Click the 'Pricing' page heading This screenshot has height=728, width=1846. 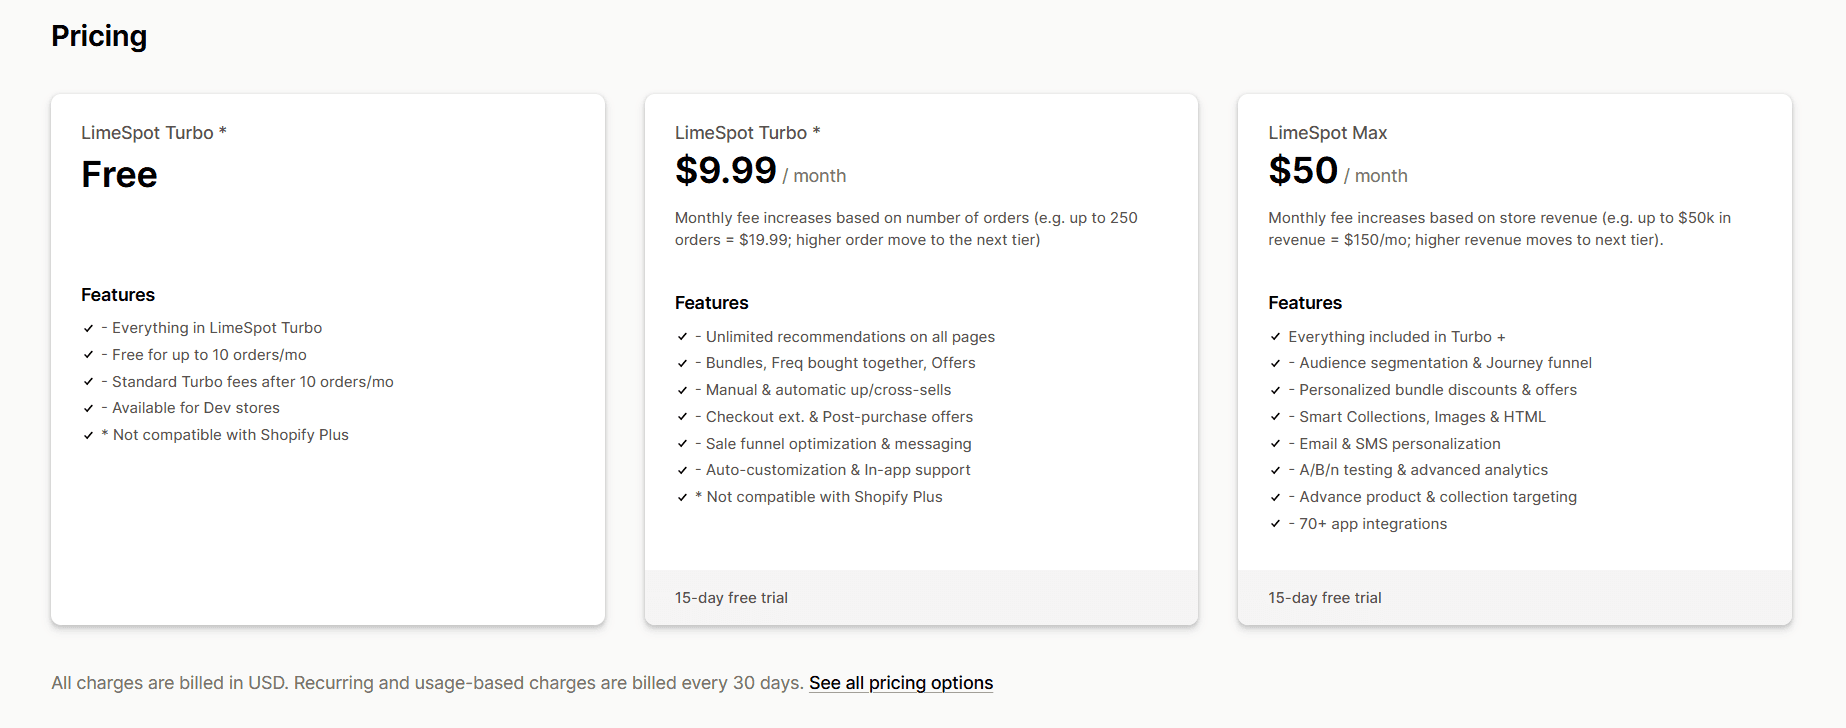pos(99,36)
